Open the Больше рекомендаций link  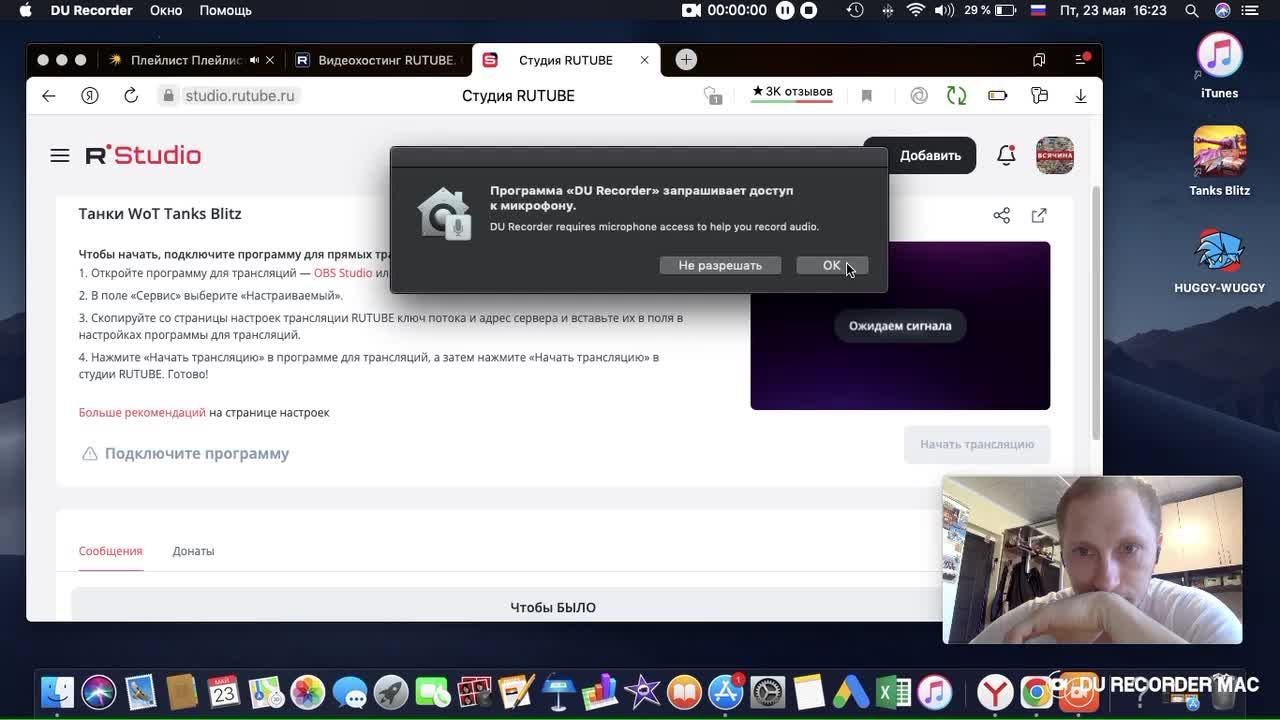[x=142, y=412]
